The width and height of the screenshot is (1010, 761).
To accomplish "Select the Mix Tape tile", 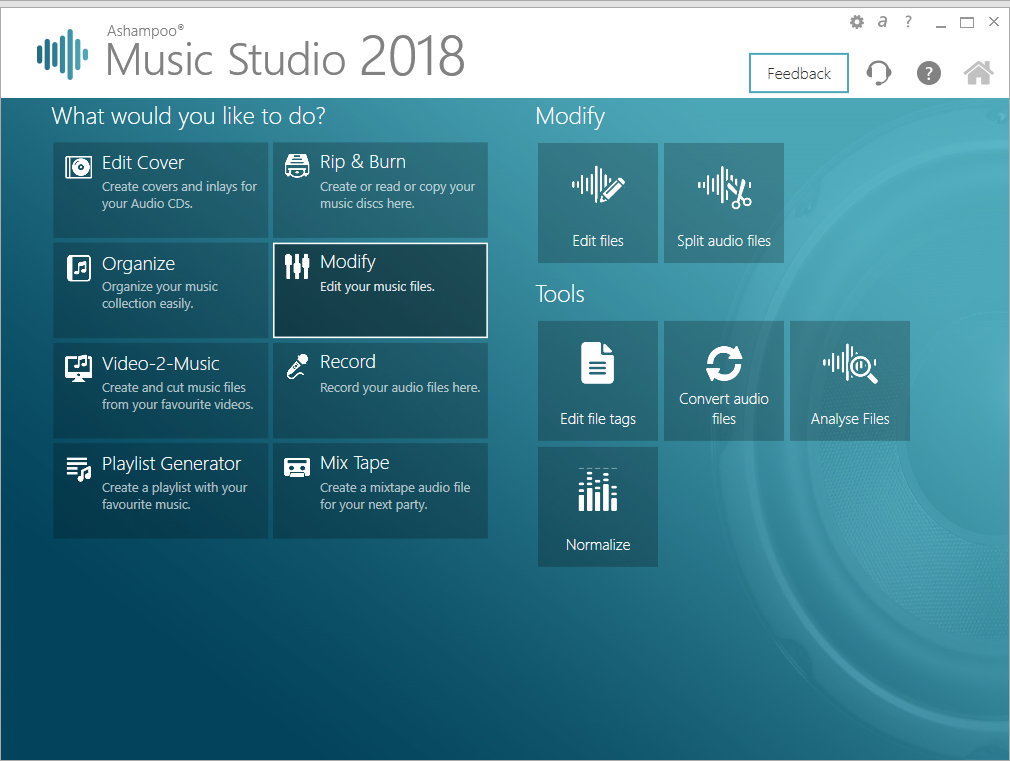I will coord(380,490).
